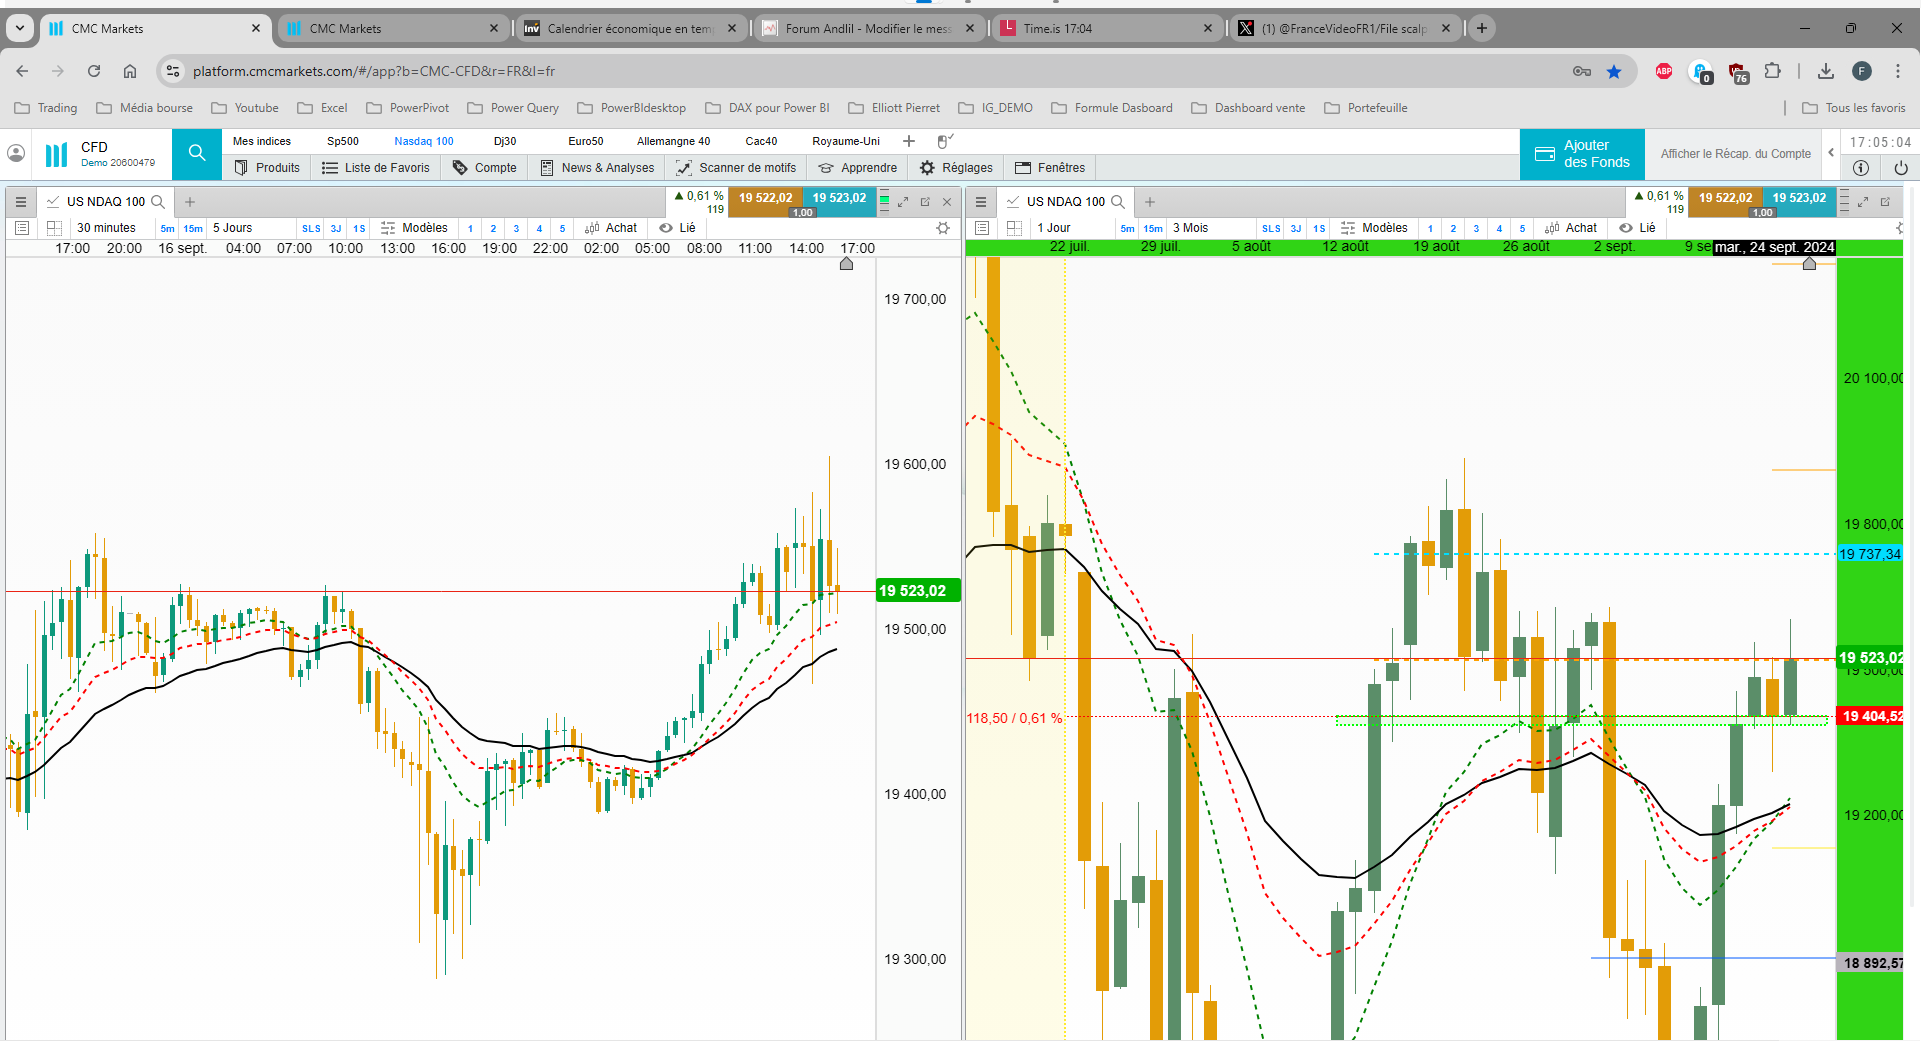This screenshot has width=1921, height=1041.
Task: Open browser extensions puzzle icon
Action: (x=1773, y=71)
